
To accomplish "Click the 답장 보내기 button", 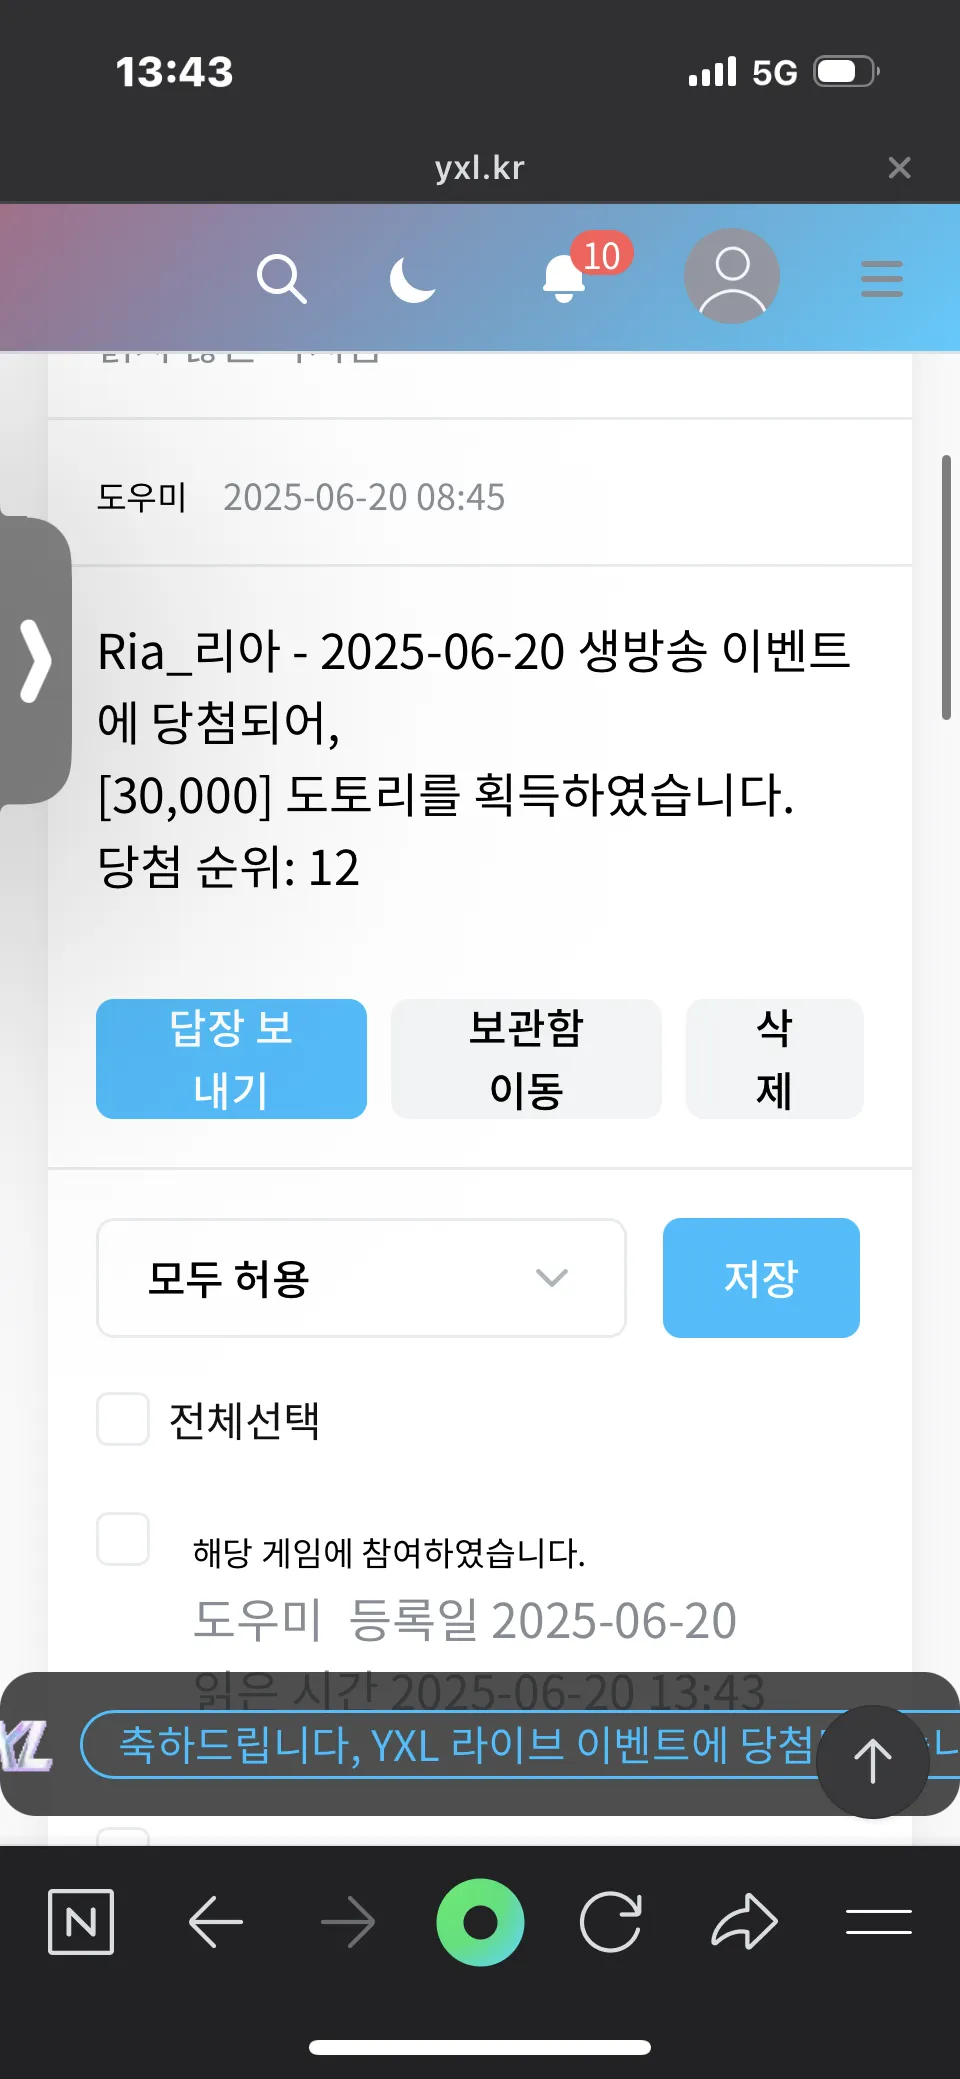I will (x=231, y=1059).
